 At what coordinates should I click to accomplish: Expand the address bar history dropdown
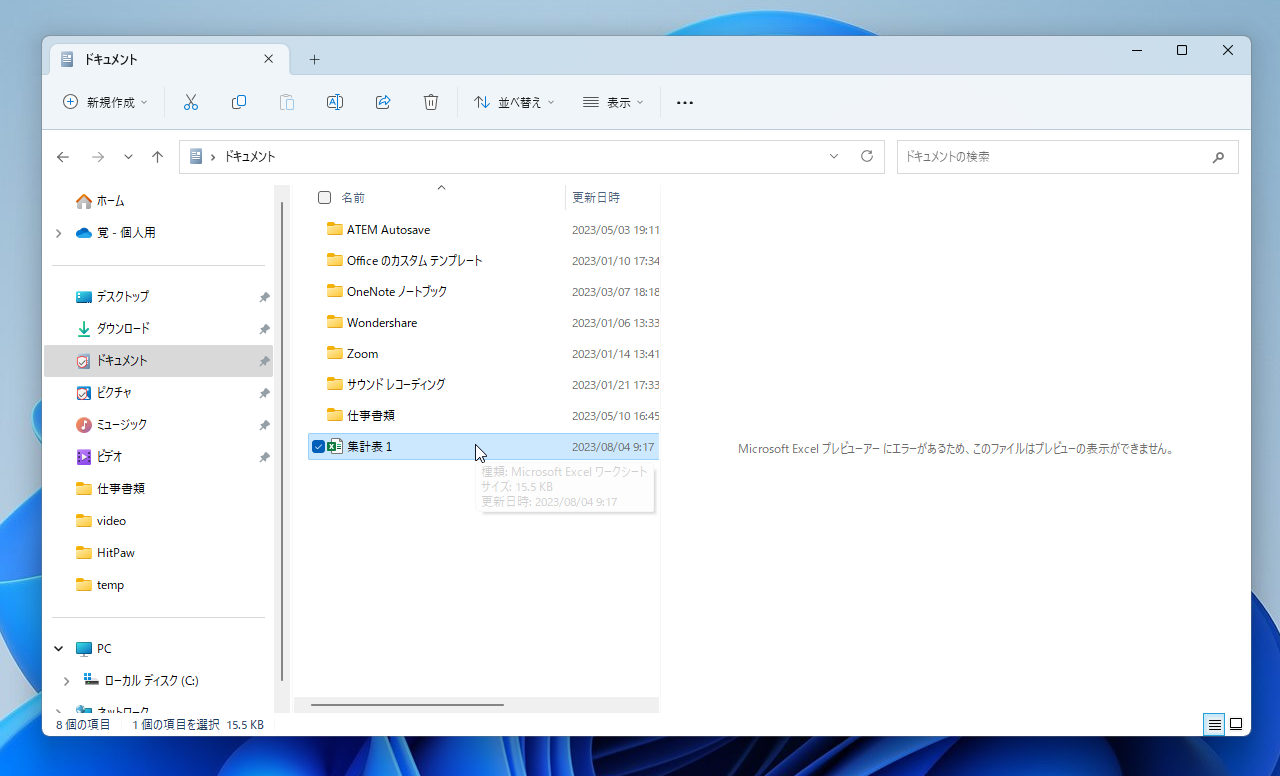(x=835, y=156)
